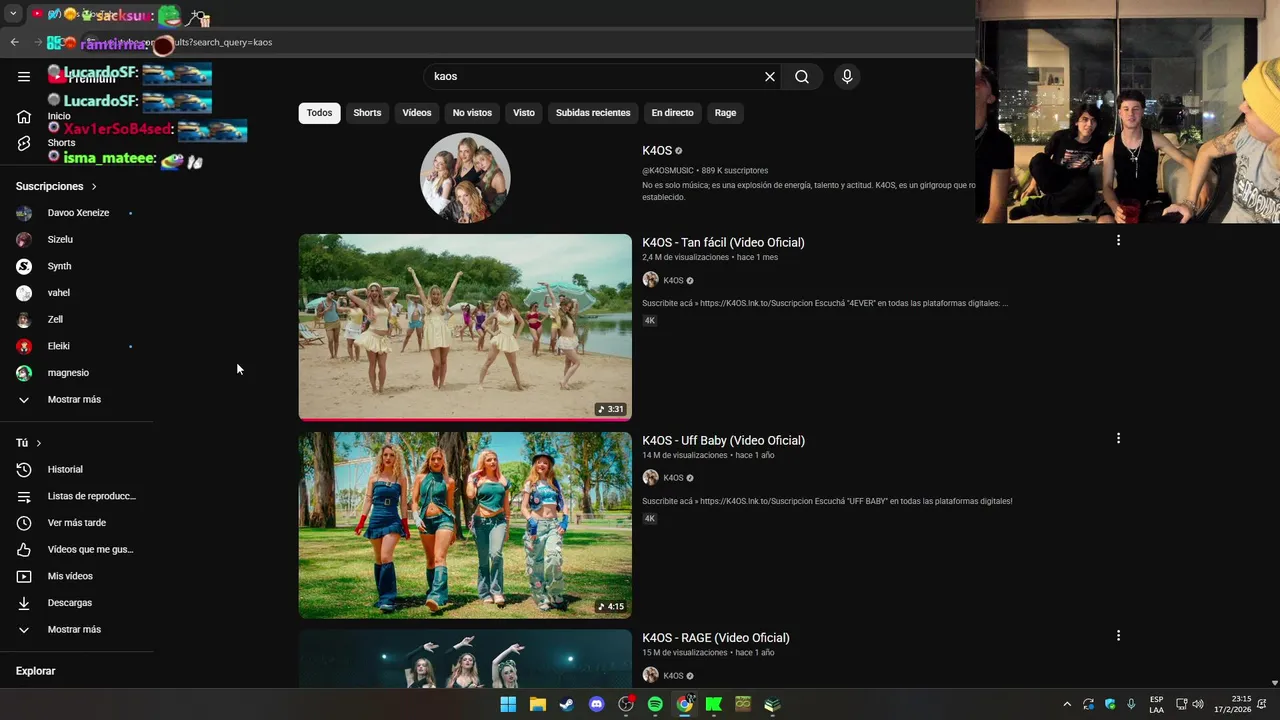Go to Inicio home icon
This screenshot has width=1280, height=720.
(x=24, y=117)
